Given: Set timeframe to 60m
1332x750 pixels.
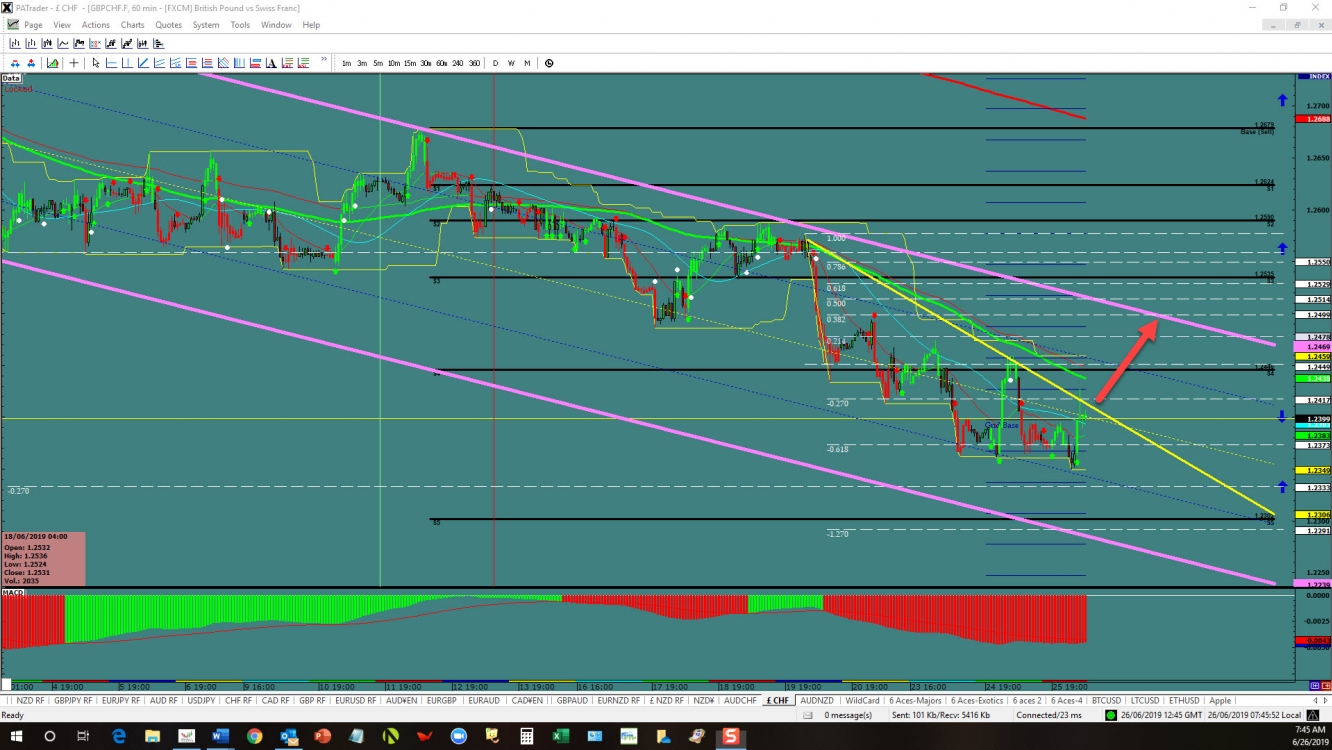Looking at the screenshot, I should click(441, 63).
